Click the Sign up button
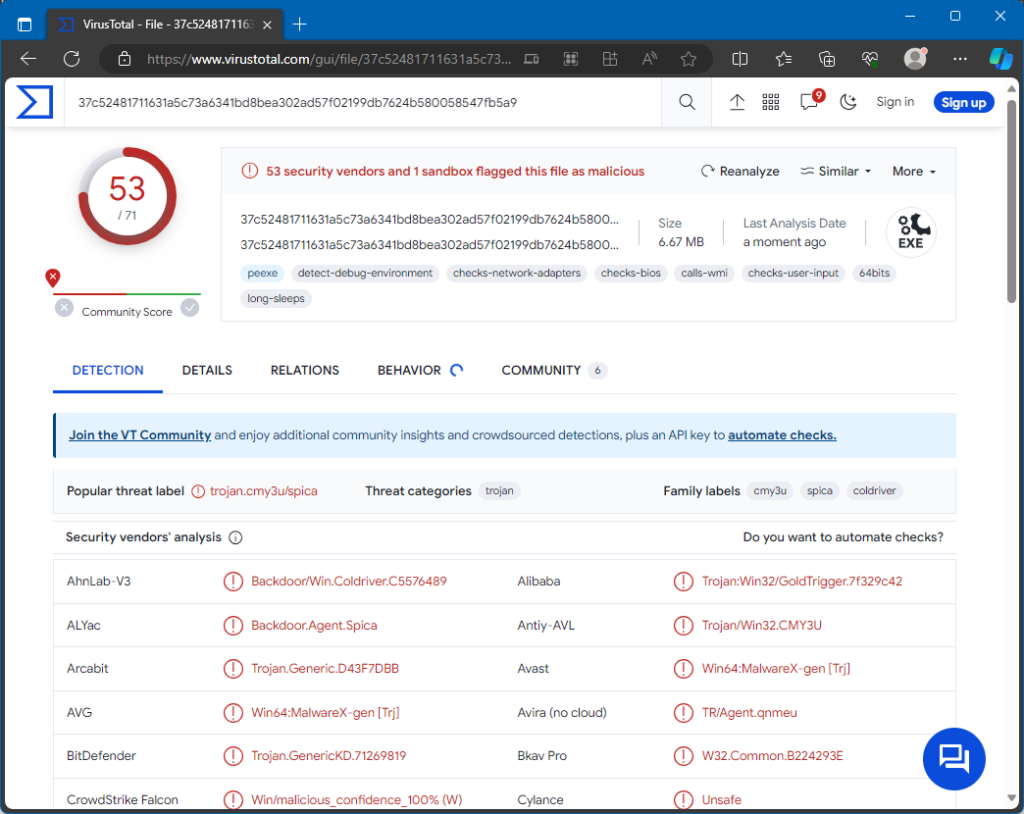This screenshot has height=814, width=1024. tap(963, 101)
